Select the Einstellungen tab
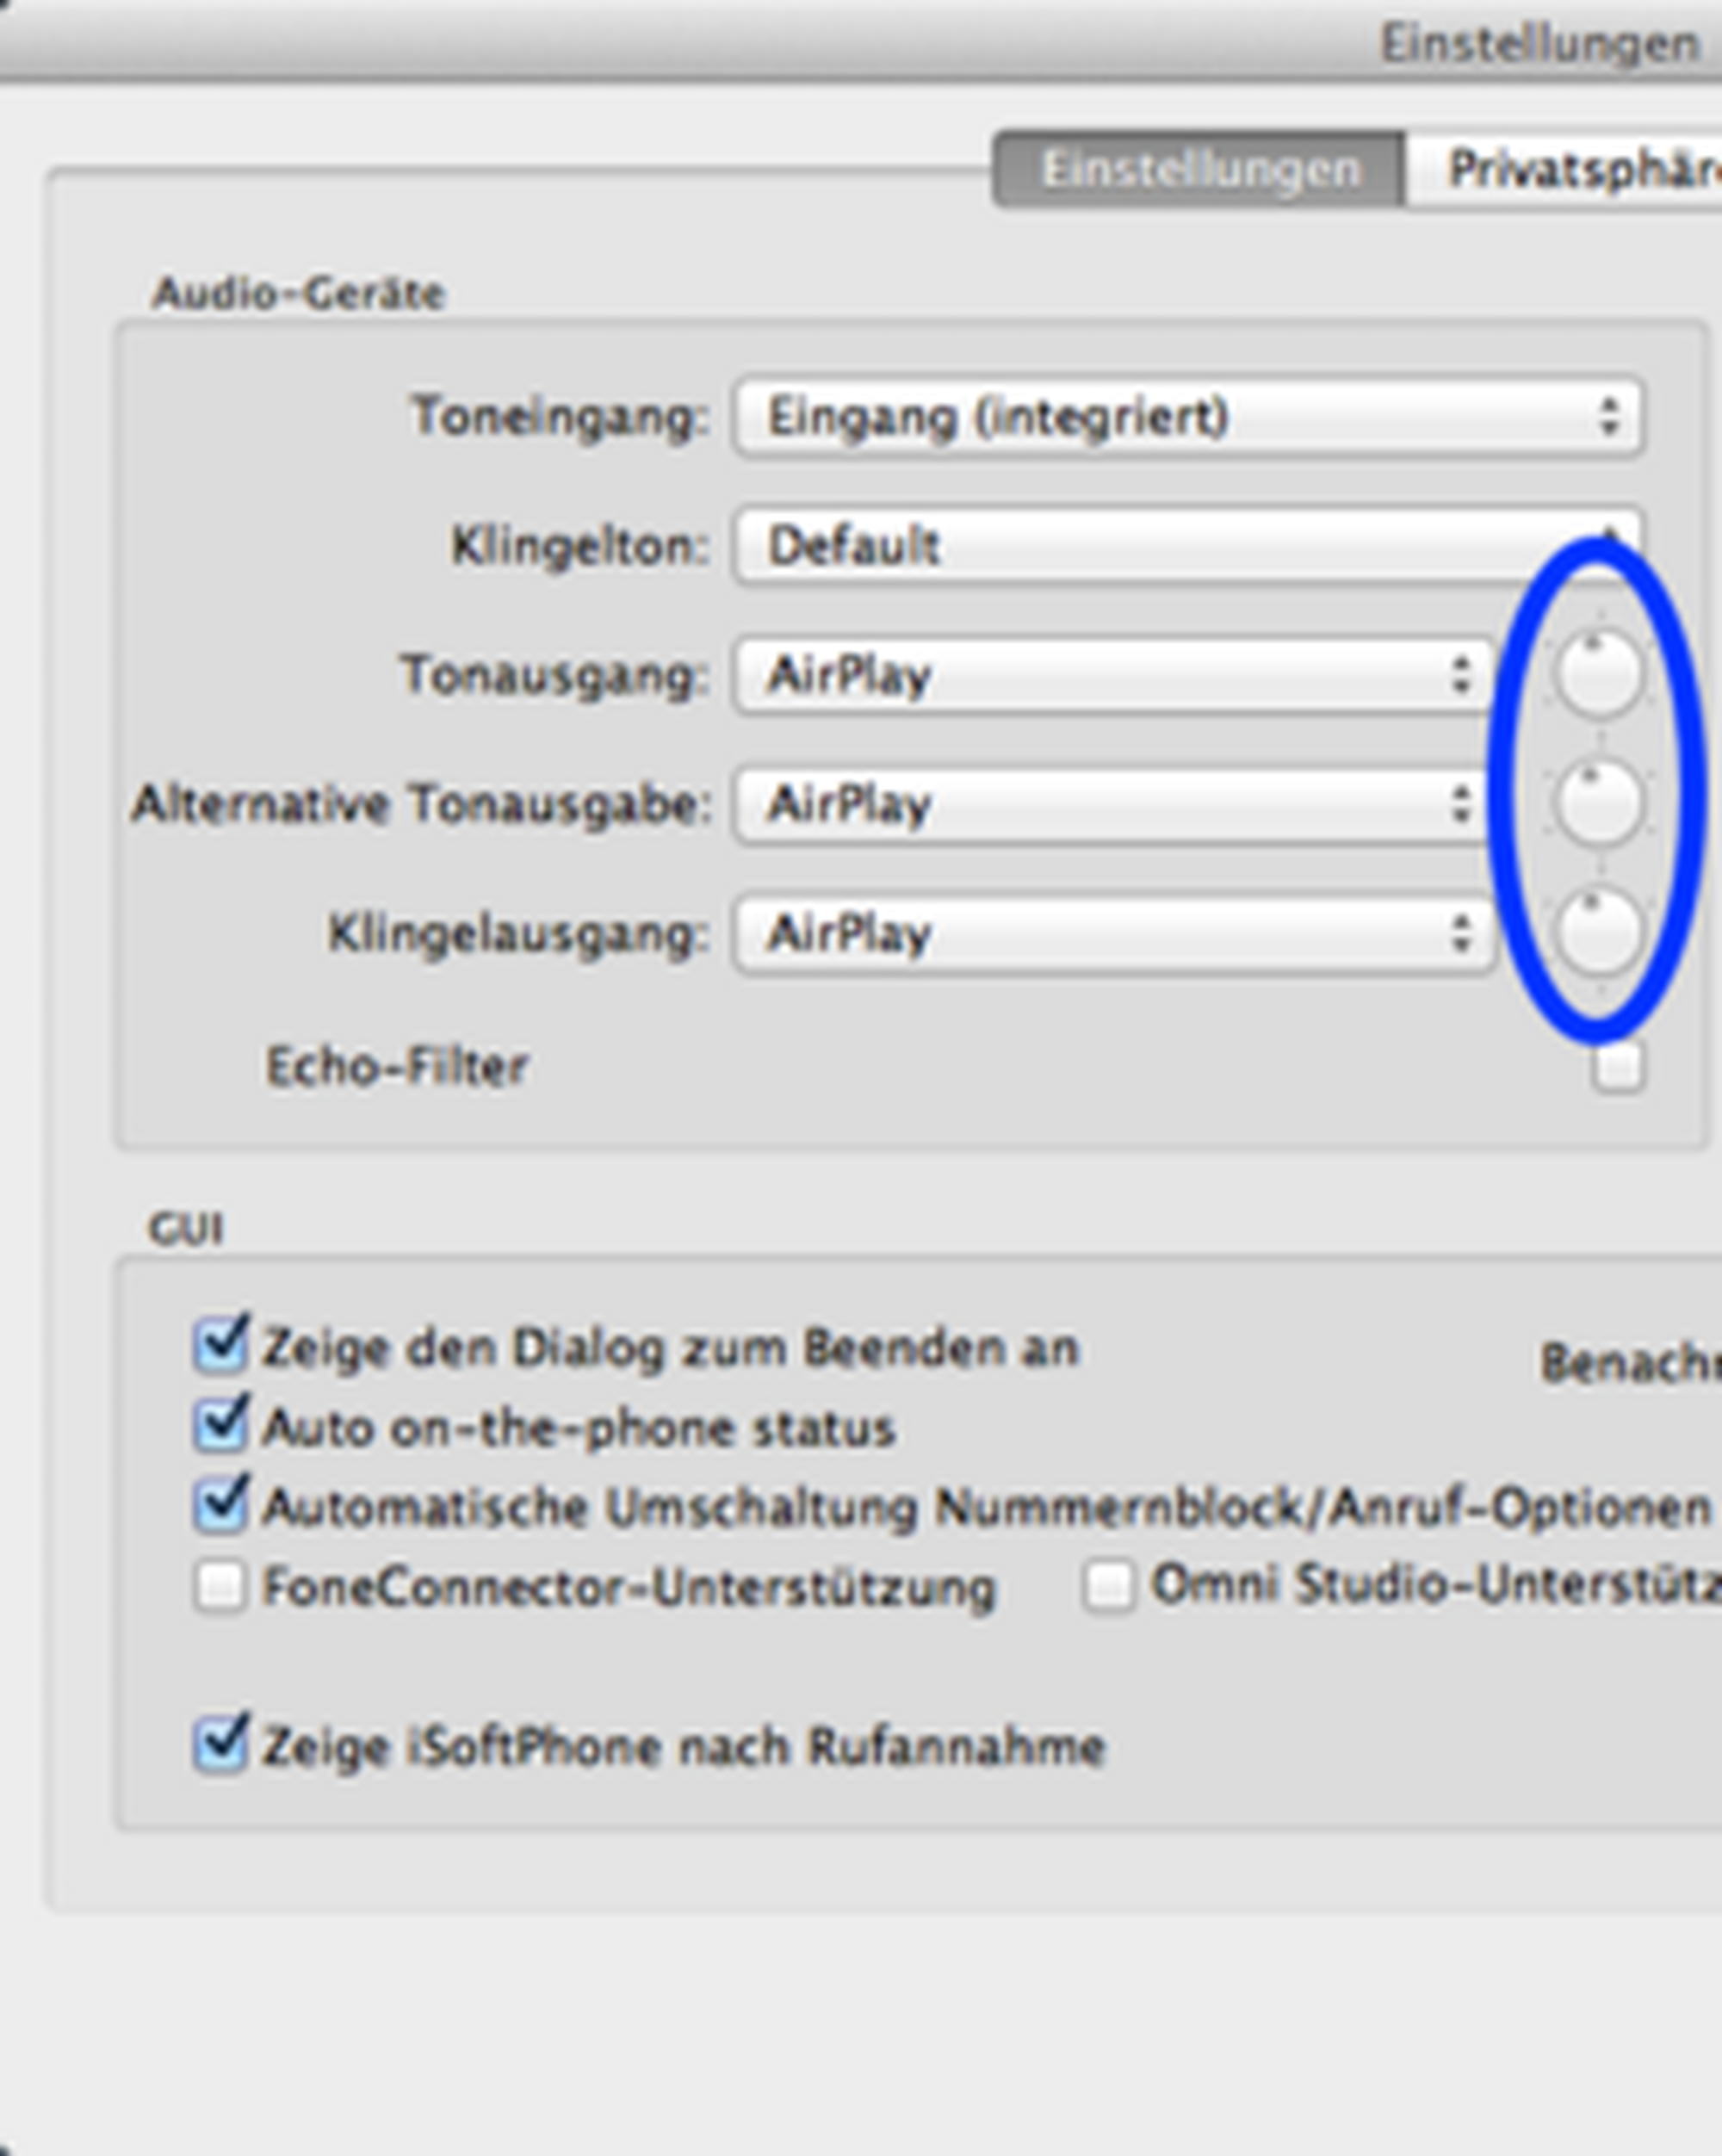The width and height of the screenshot is (1722, 2156). [1200, 170]
